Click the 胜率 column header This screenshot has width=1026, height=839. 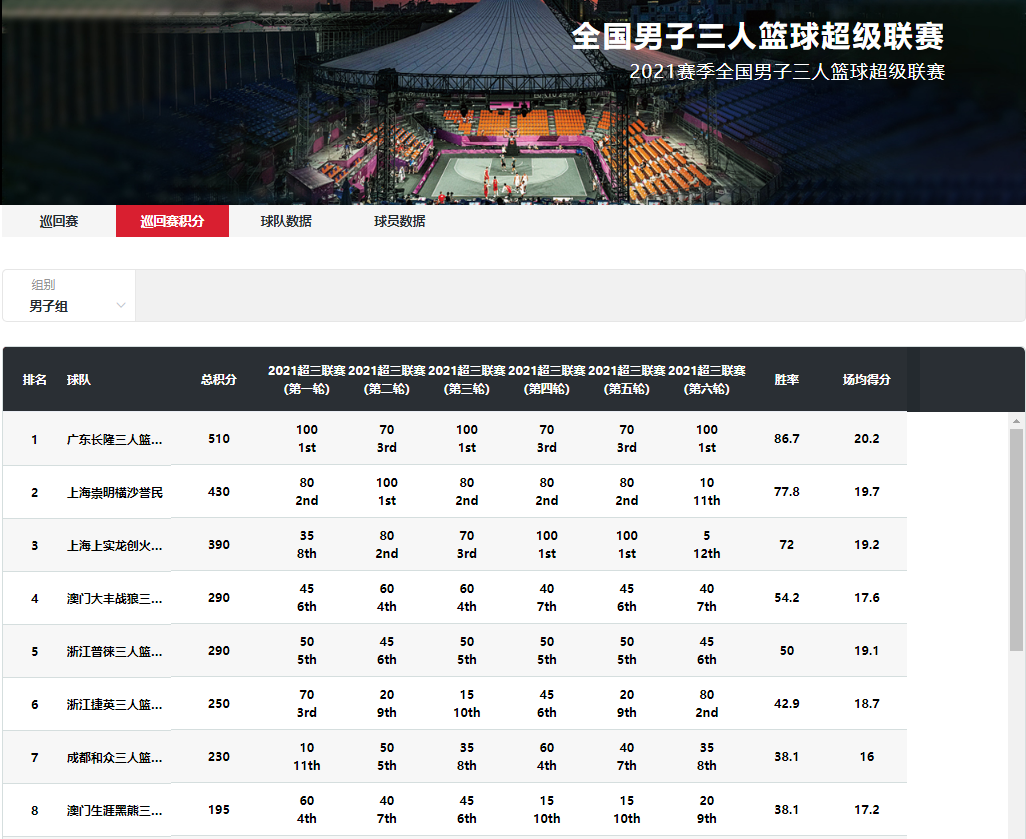[x=787, y=380]
